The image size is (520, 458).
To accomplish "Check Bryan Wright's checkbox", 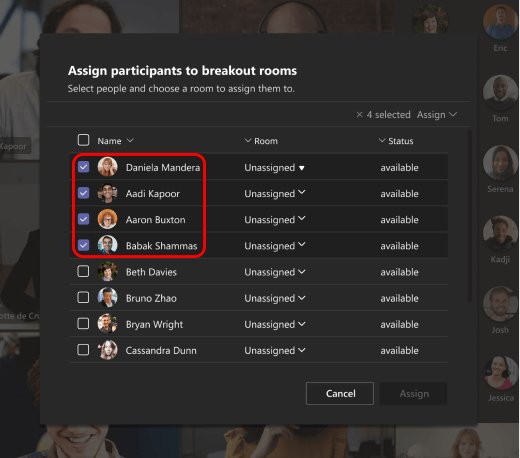I will point(83,323).
